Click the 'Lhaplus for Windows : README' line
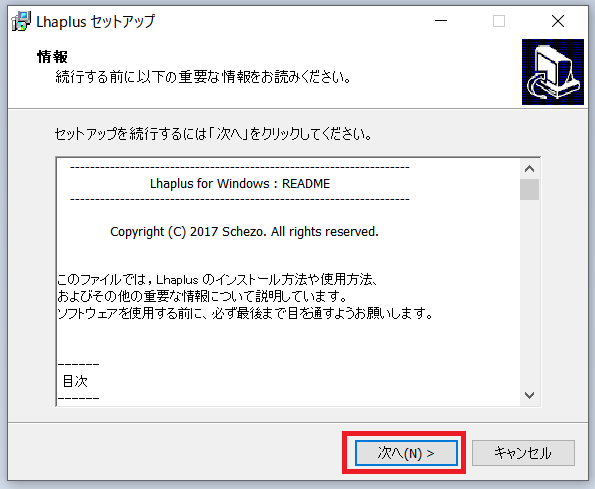Image resolution: width=595 pixels, height=489 pixels. [240, 184]
